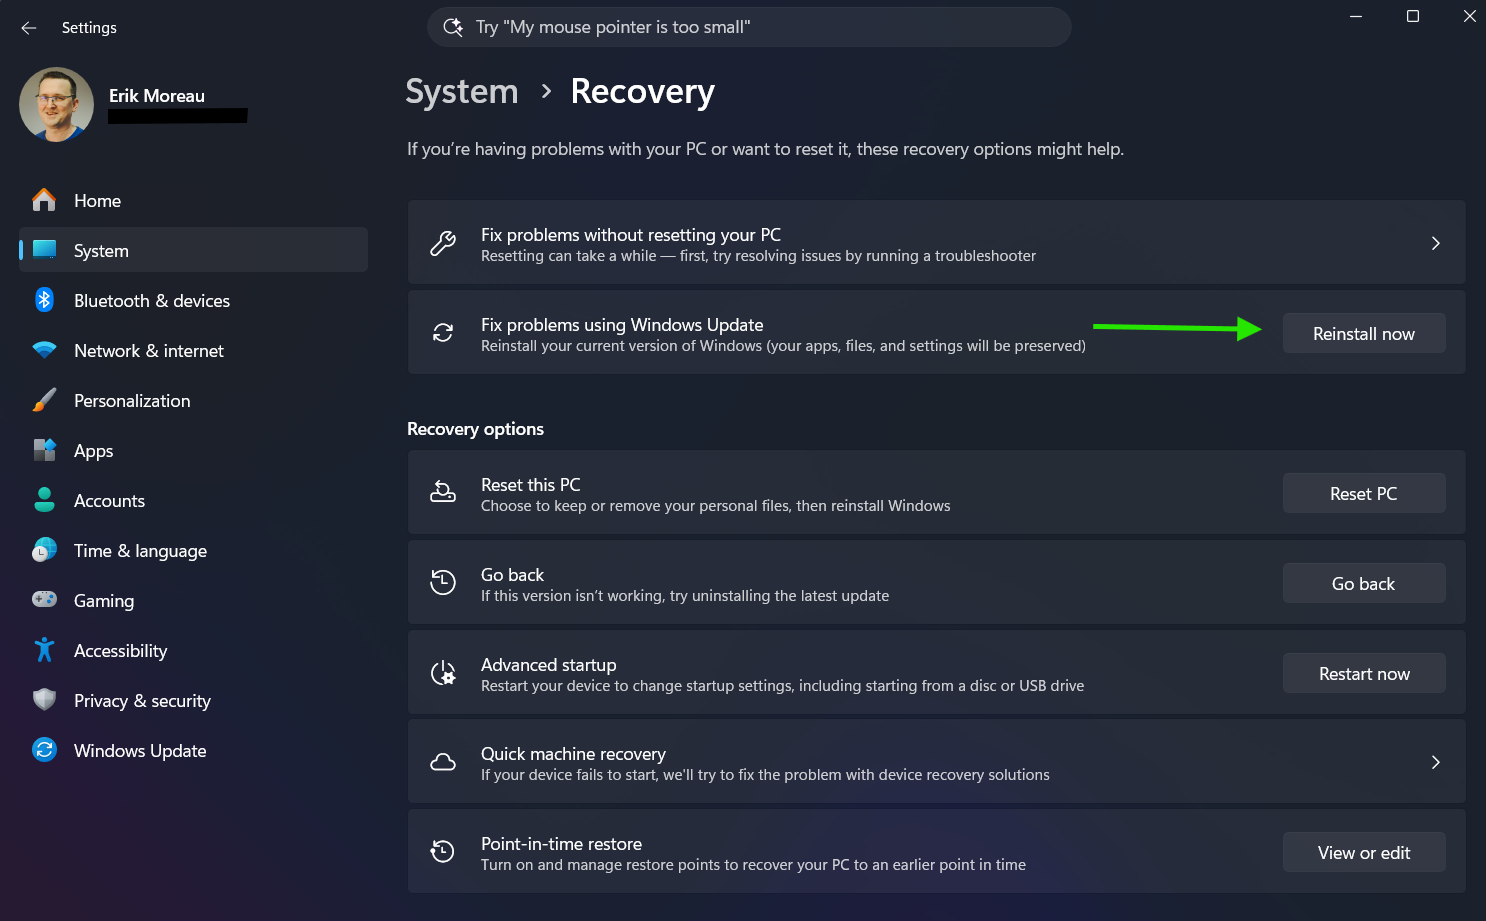1486x921 pixels.
Task: Click the Advanced startup power-gear icon
Action: point(443,672)
